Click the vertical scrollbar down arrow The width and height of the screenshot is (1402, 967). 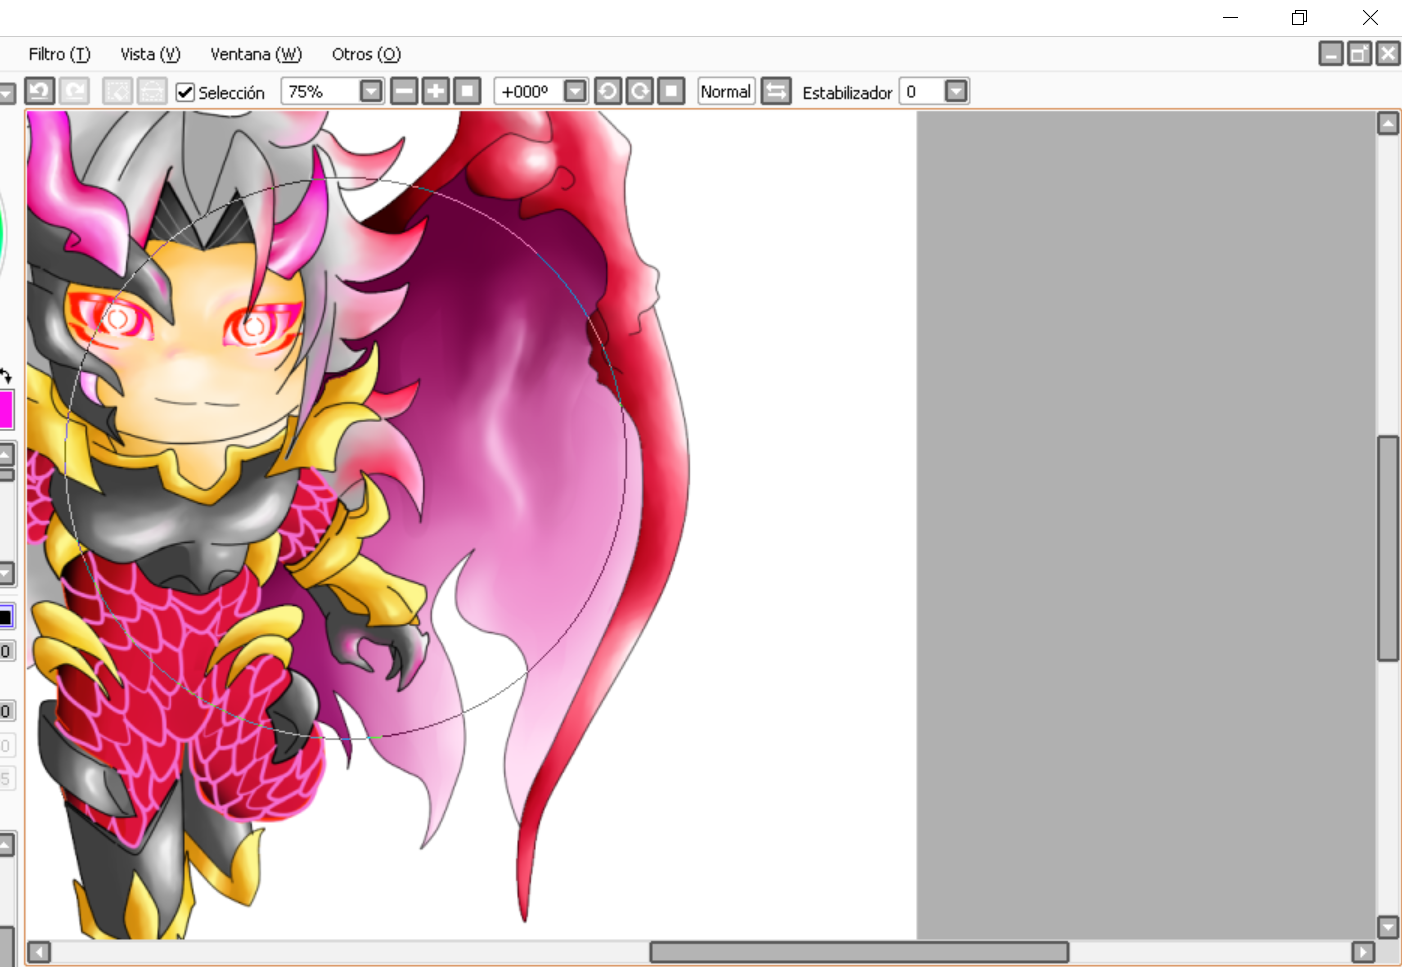[1388, 927]
